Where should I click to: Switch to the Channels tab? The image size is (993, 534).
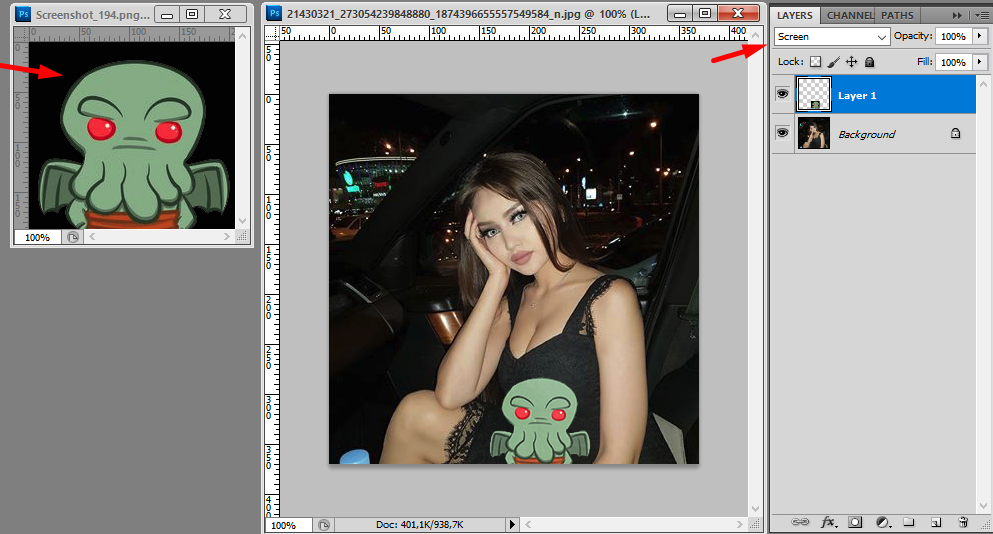point(849,15)
